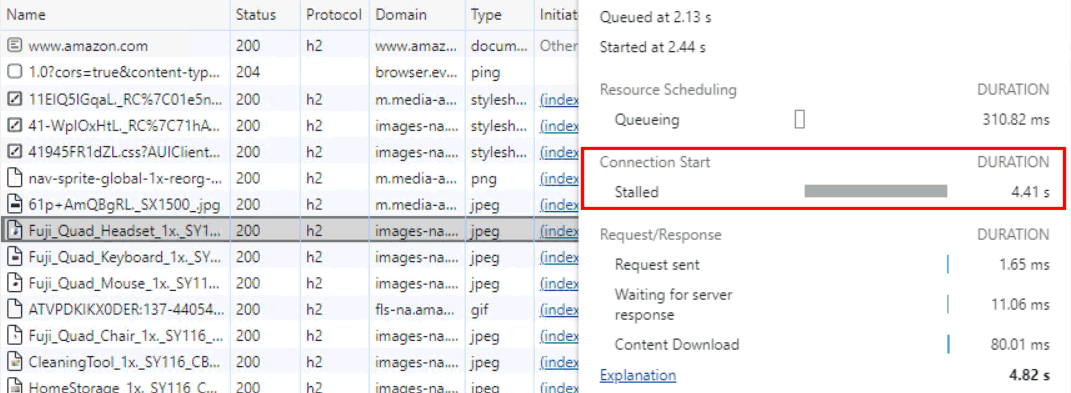Click the 'Queued at 2.13 s' text

tap(655, 18)
